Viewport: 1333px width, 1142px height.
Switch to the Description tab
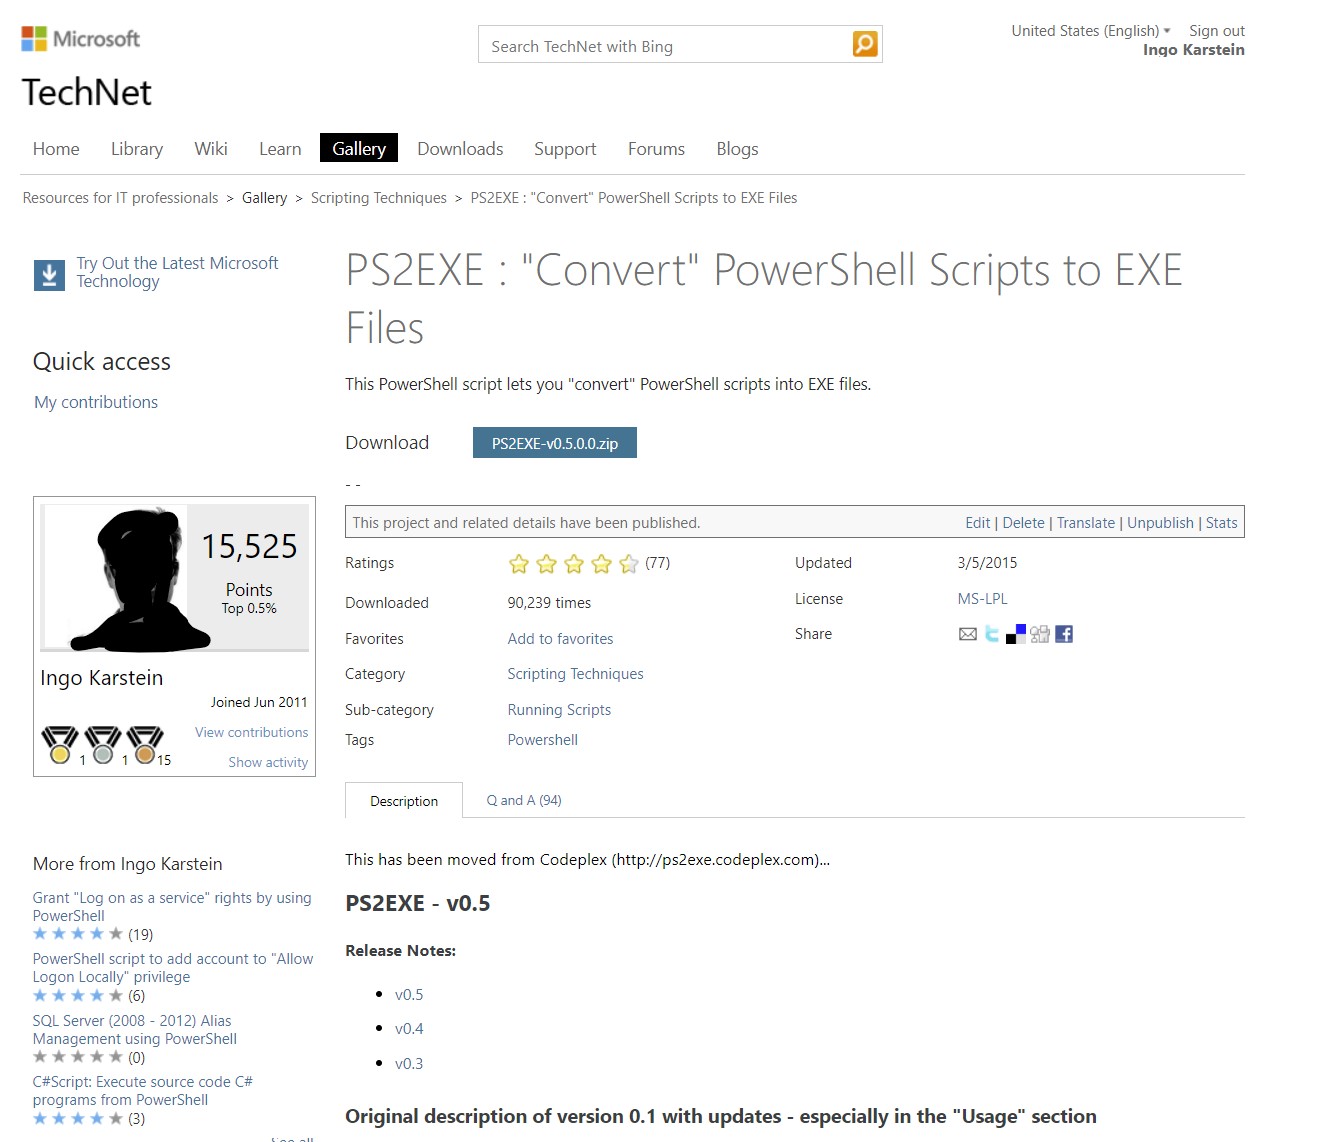coord(404,801)
